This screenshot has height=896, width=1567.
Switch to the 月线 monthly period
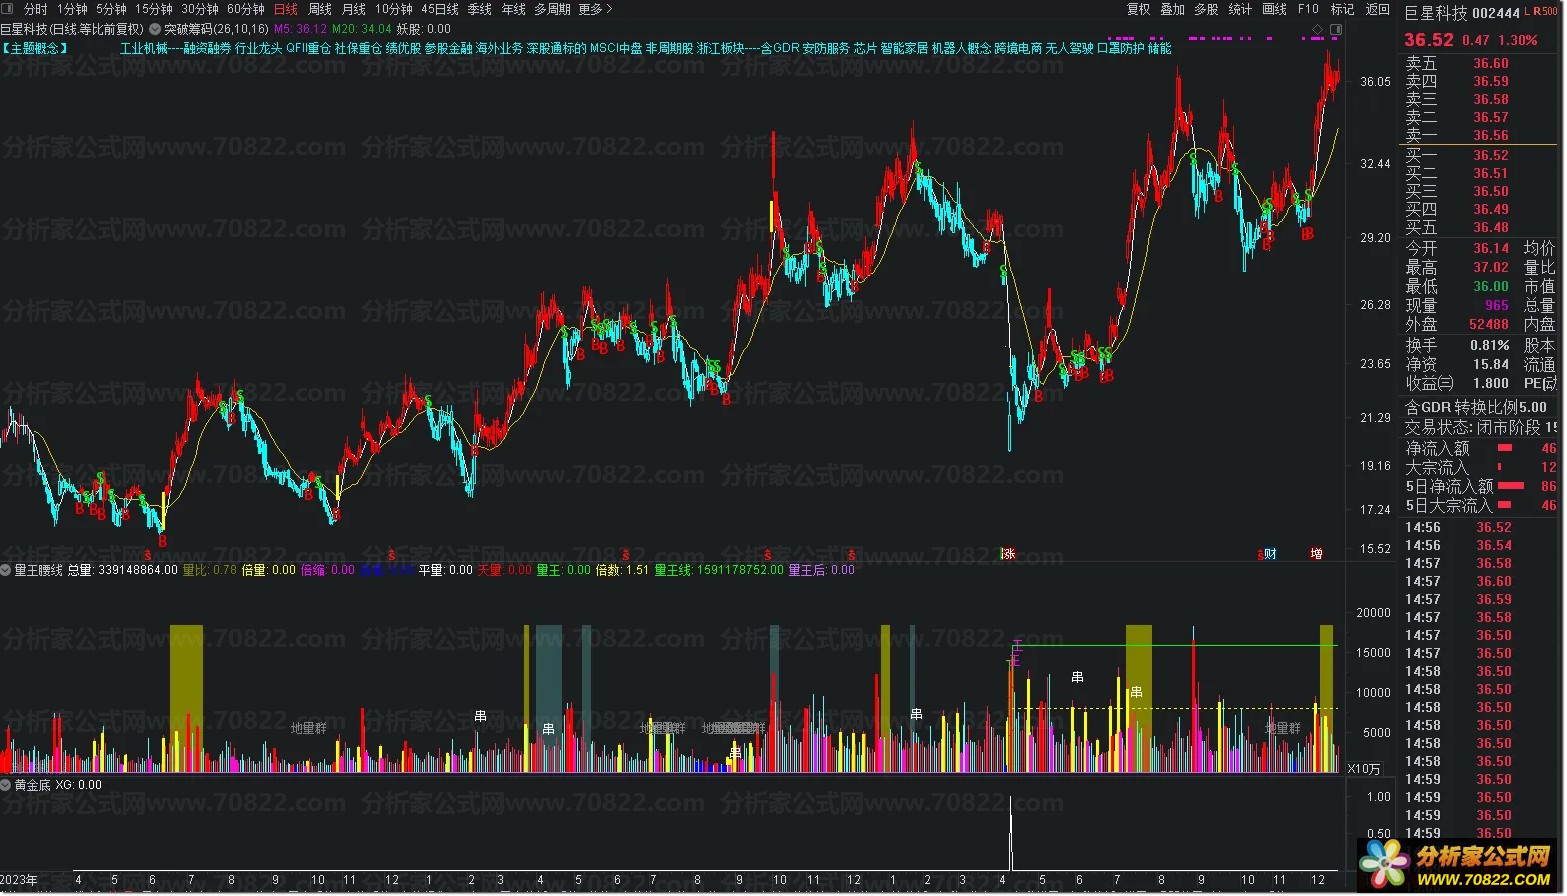[x=354, y=9]
